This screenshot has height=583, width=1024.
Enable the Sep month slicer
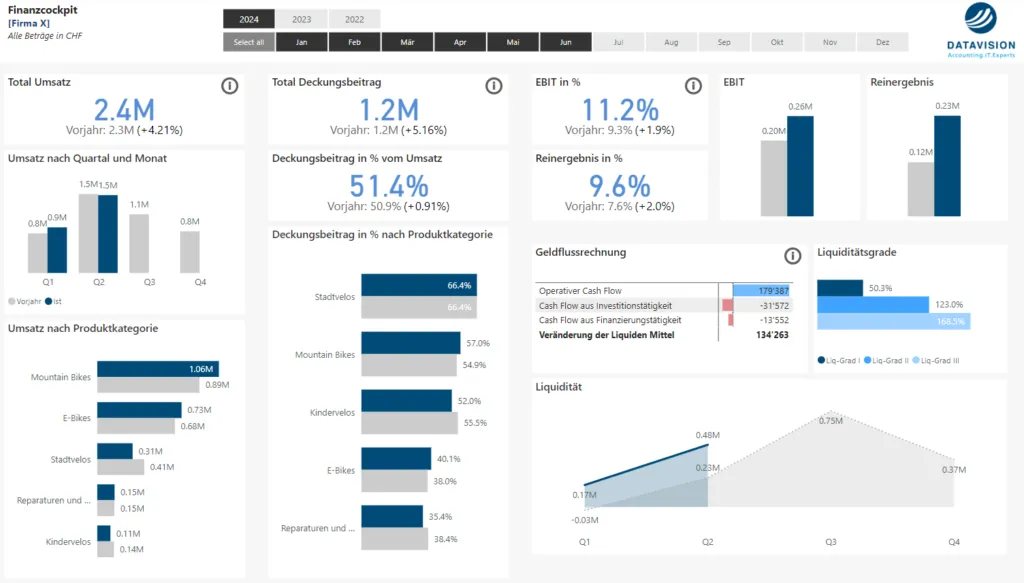pyautogui.click(x=724, y=42)
